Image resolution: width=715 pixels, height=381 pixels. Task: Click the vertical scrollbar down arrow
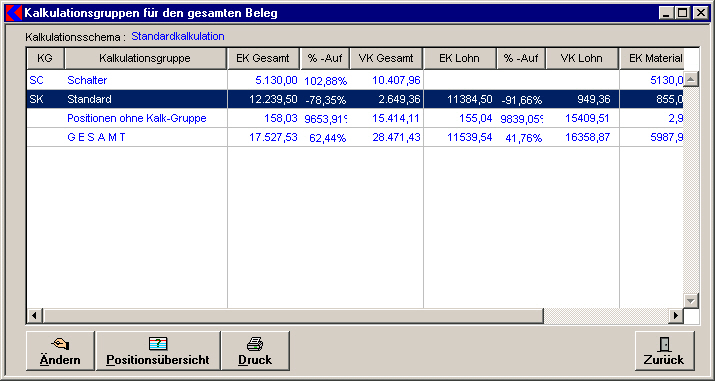tap(691, 300)
